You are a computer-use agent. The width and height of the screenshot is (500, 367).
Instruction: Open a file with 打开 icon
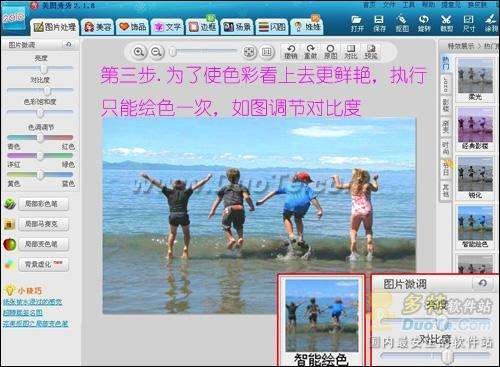357,23
